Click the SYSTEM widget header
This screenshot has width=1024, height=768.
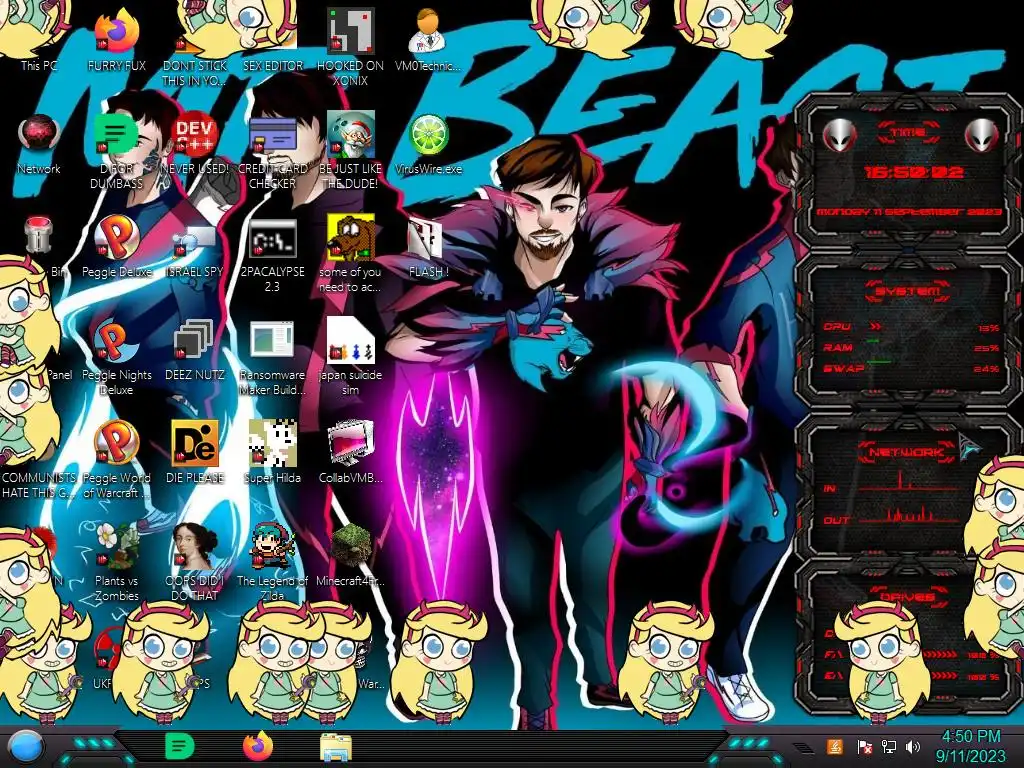pos(908,291)
